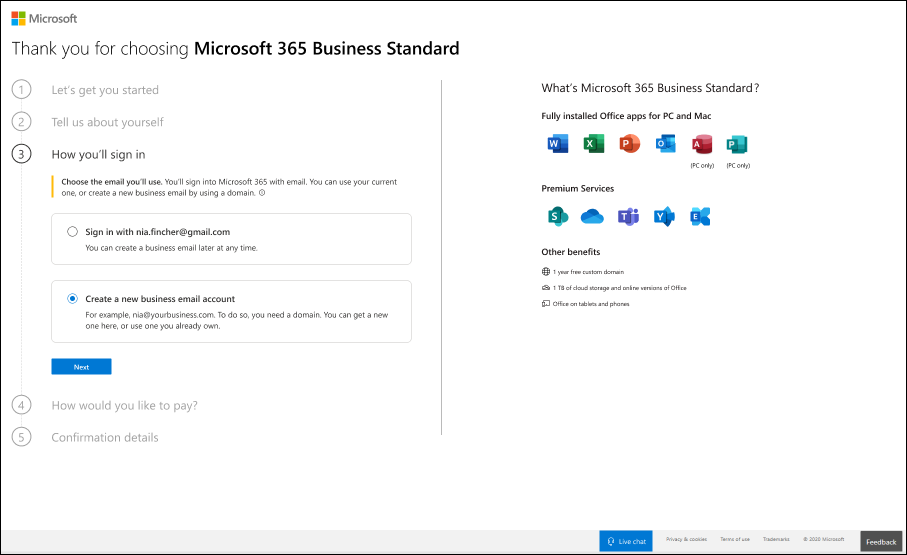Click the Yammer service icon
The width and height of the screenshot is (907, 555).
664,216
